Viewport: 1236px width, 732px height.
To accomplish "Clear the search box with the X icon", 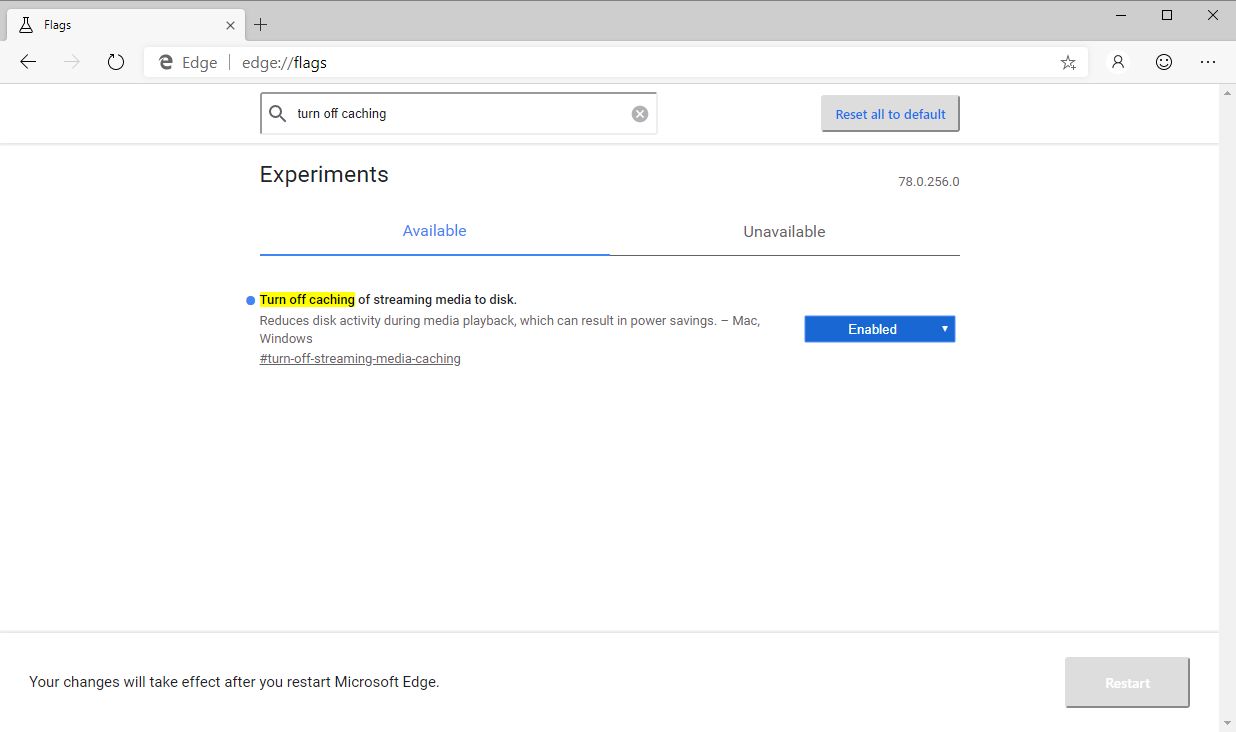I will click(640, 114).
